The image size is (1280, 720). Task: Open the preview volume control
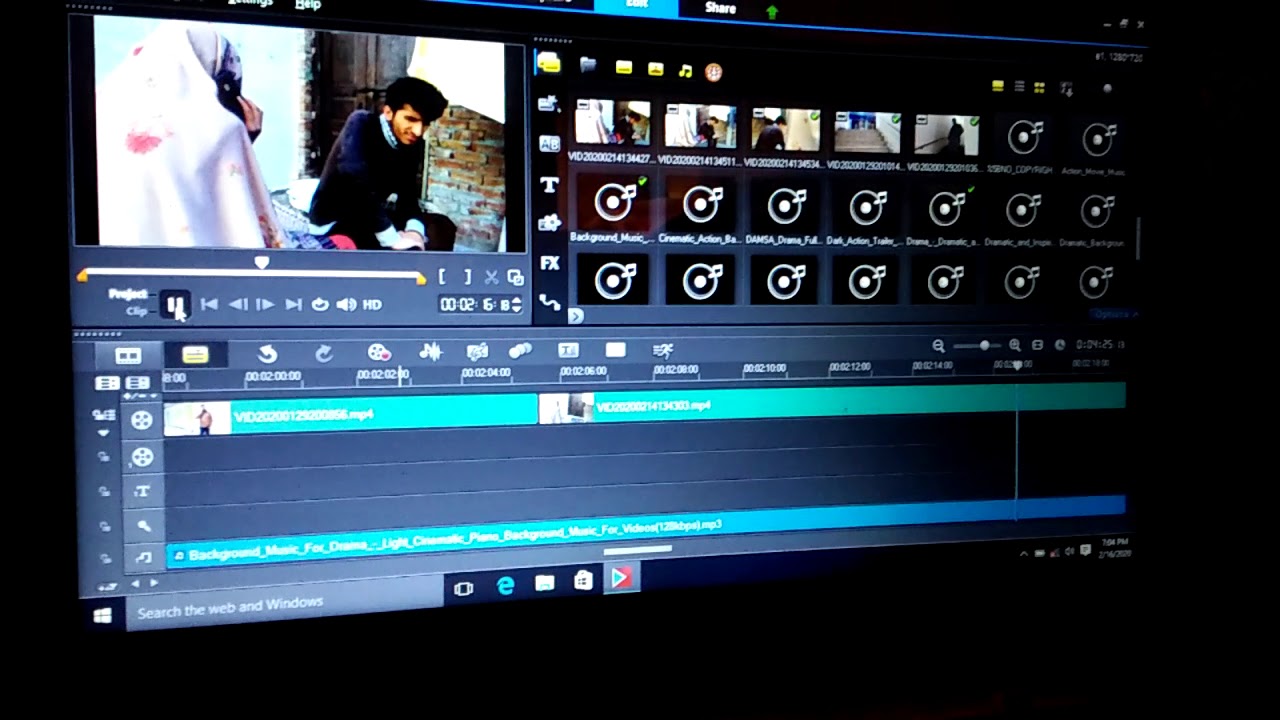(346, 305)
